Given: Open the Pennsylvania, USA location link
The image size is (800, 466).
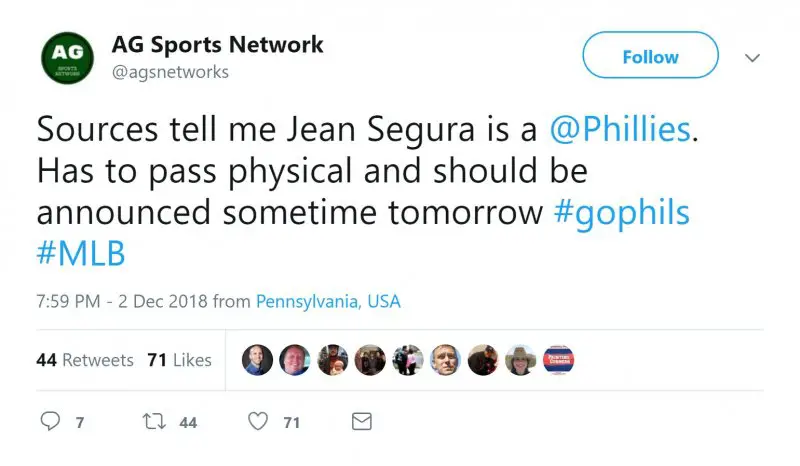Looking at the screenshot, I should [328, 301].
